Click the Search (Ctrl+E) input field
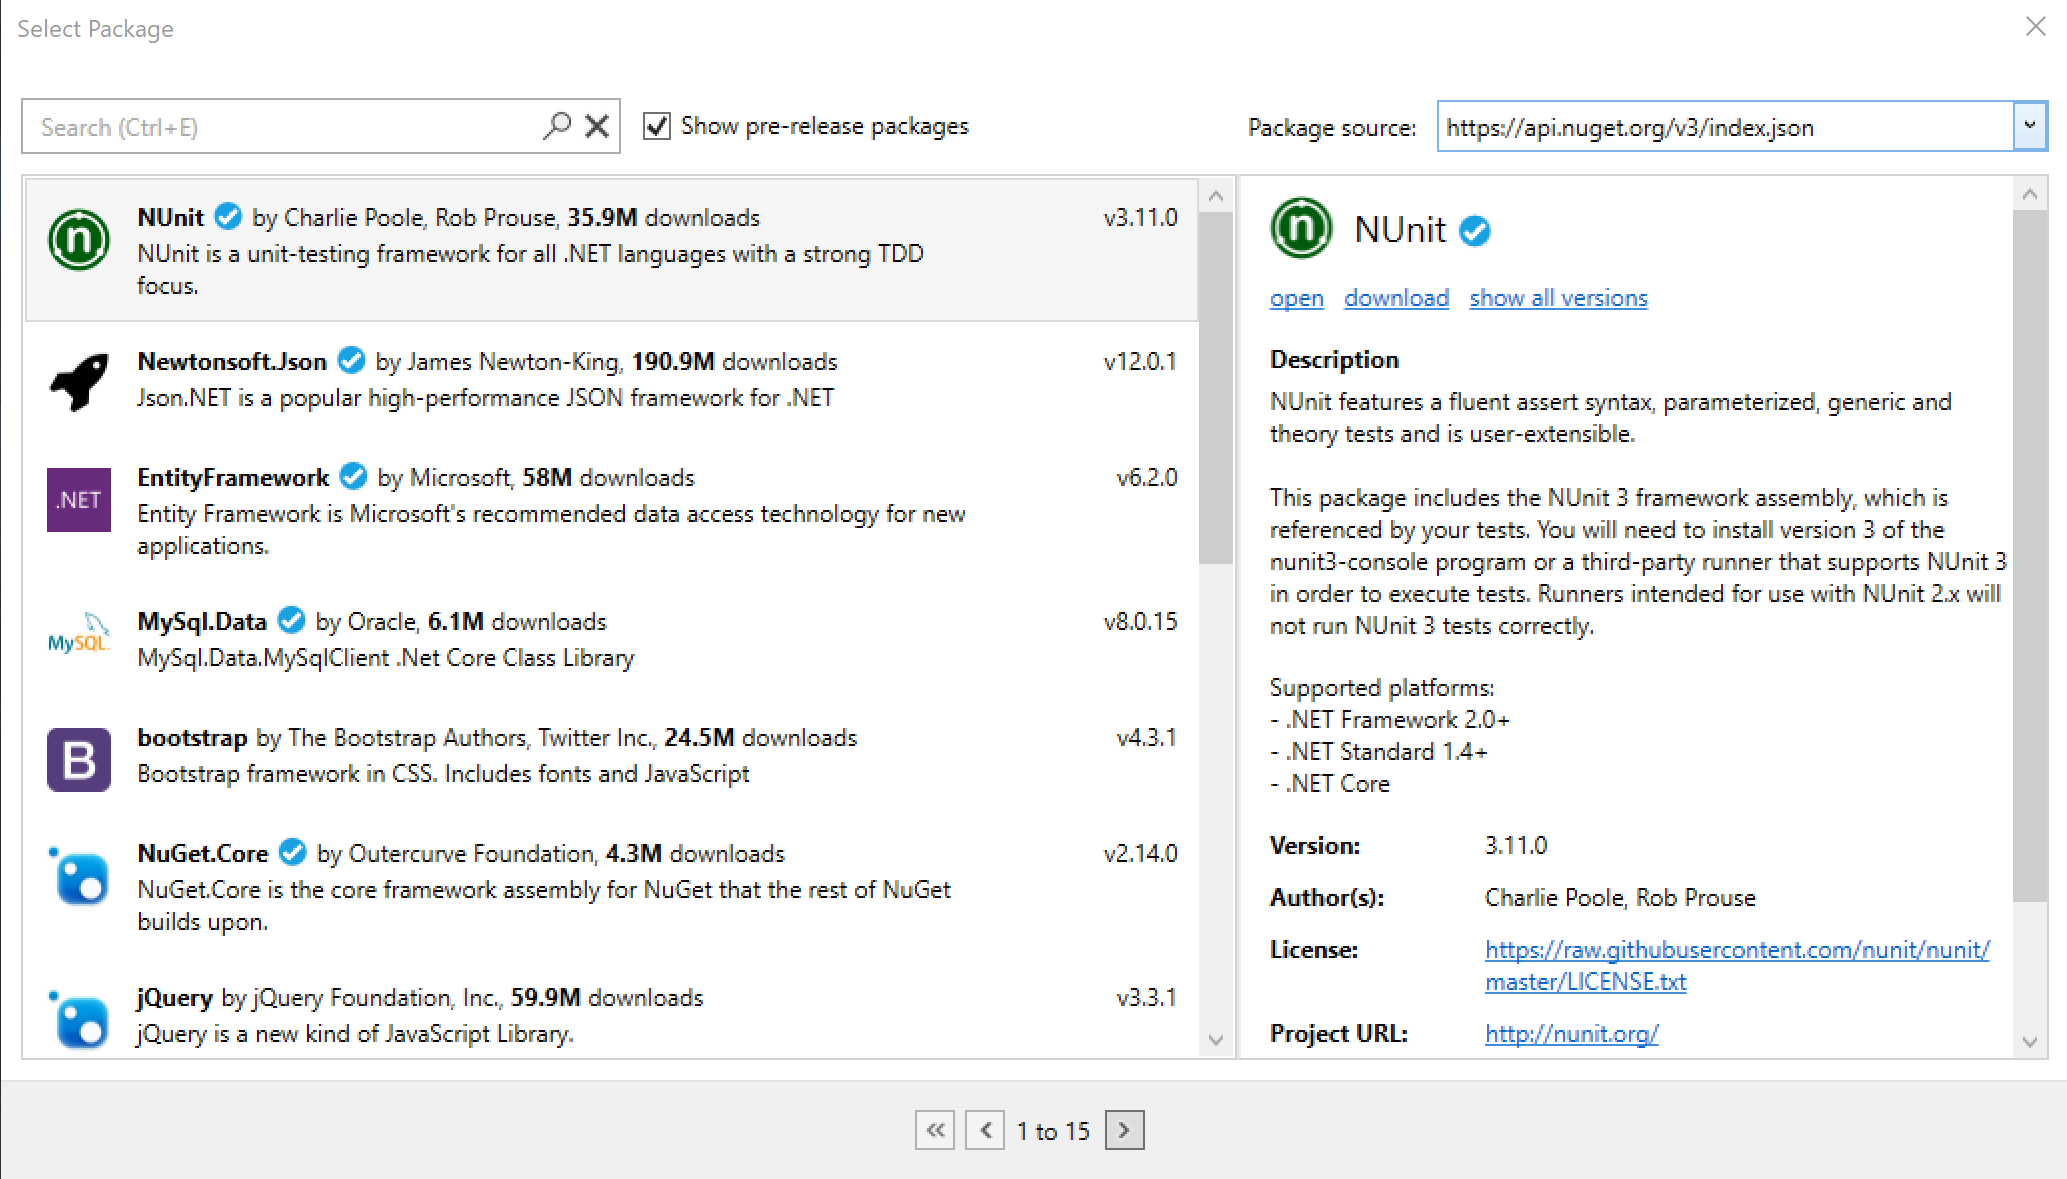This screenshot has width=2067, height=1179. point(280,127)
